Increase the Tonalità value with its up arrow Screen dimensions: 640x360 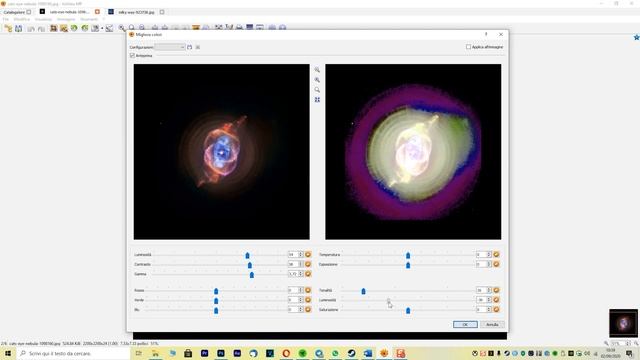point(489,289)
